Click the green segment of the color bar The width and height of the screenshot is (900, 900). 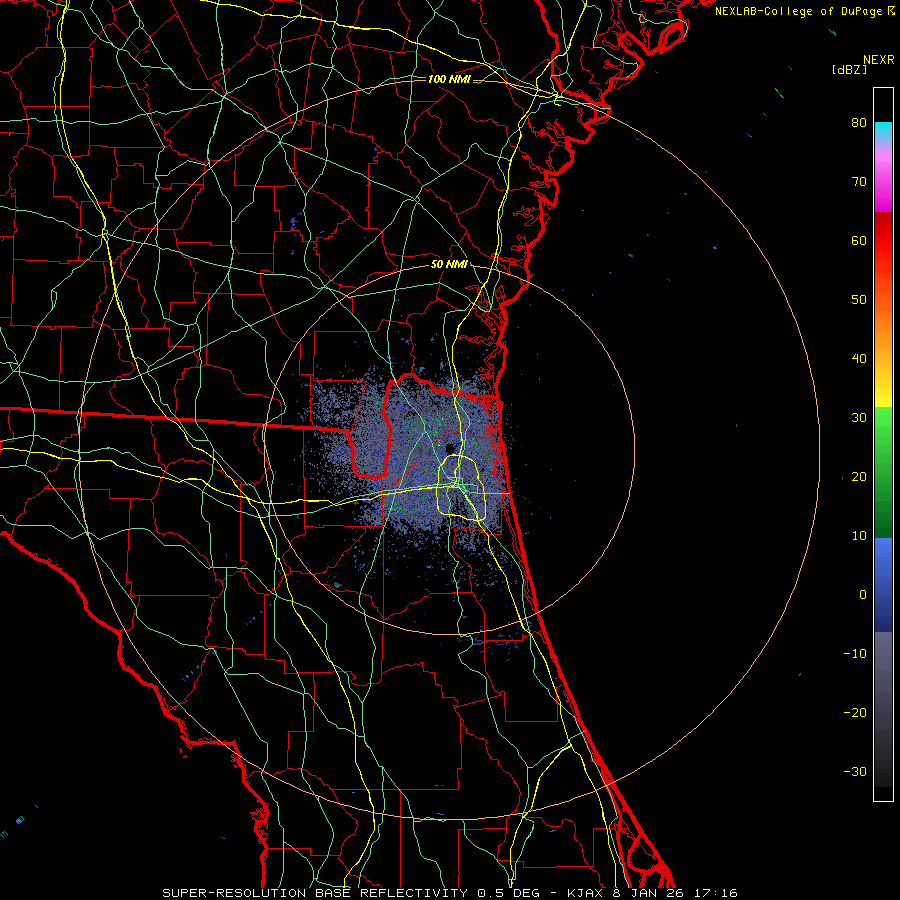[883, 472]
